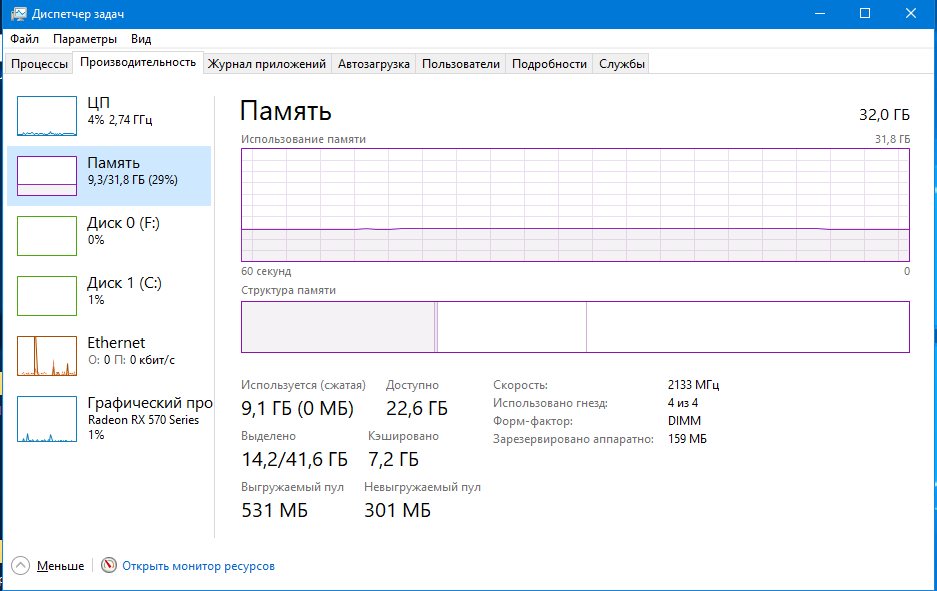Open the Параметры menu
The image size is (937, 591).
pyautogui.click(x=85, y=38)
